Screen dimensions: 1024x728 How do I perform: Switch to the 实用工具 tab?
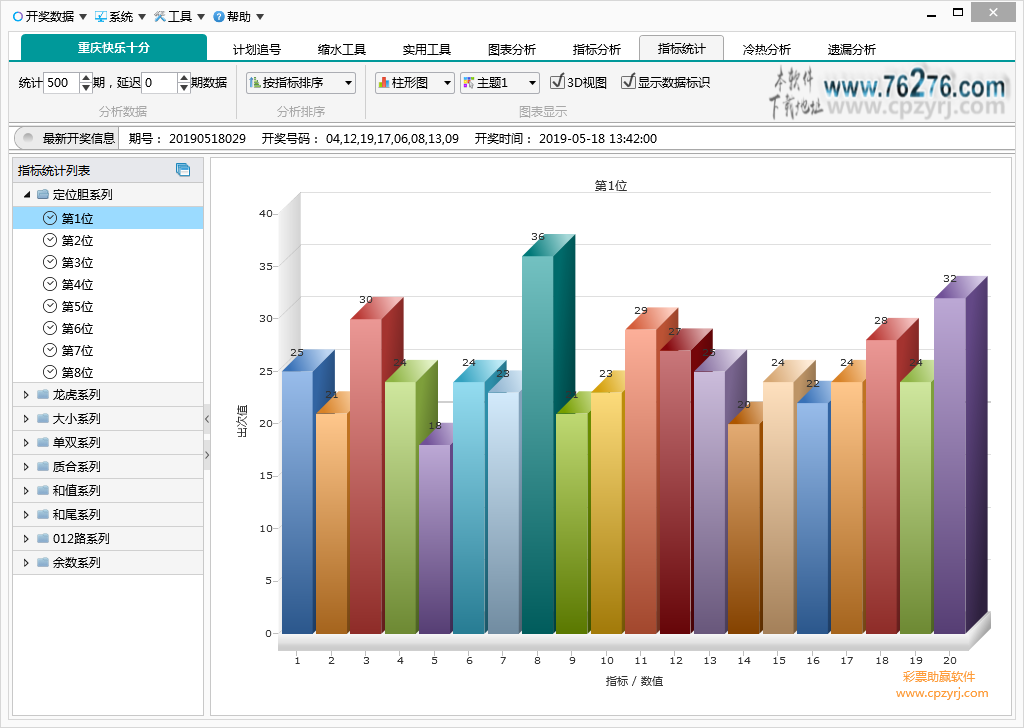click(x=426, y=49)
